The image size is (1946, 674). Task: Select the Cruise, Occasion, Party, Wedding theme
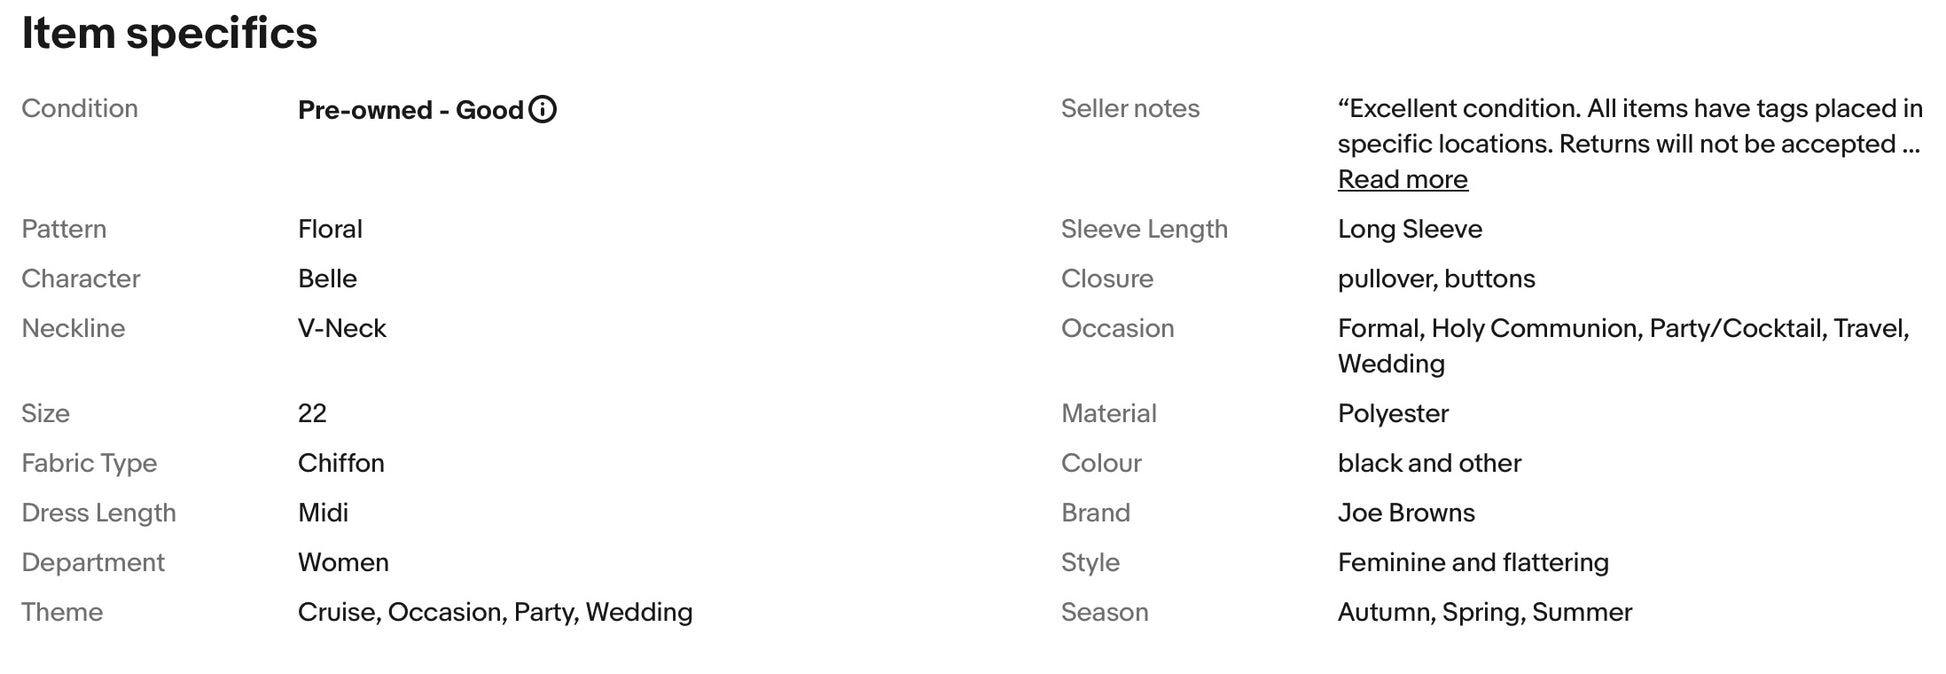point(495,612)
